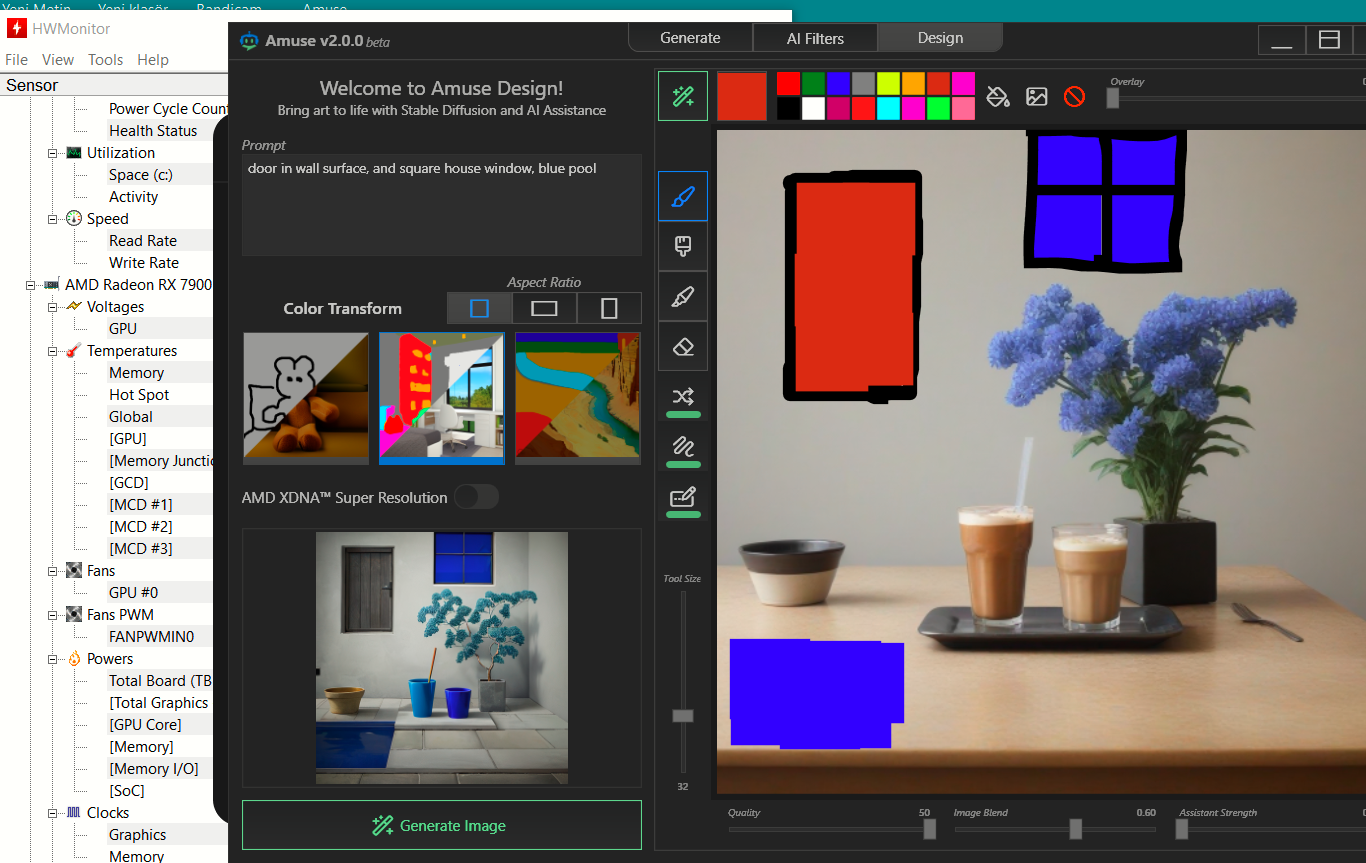Click the Amuse robot logo icon

(x=249, y=41)
